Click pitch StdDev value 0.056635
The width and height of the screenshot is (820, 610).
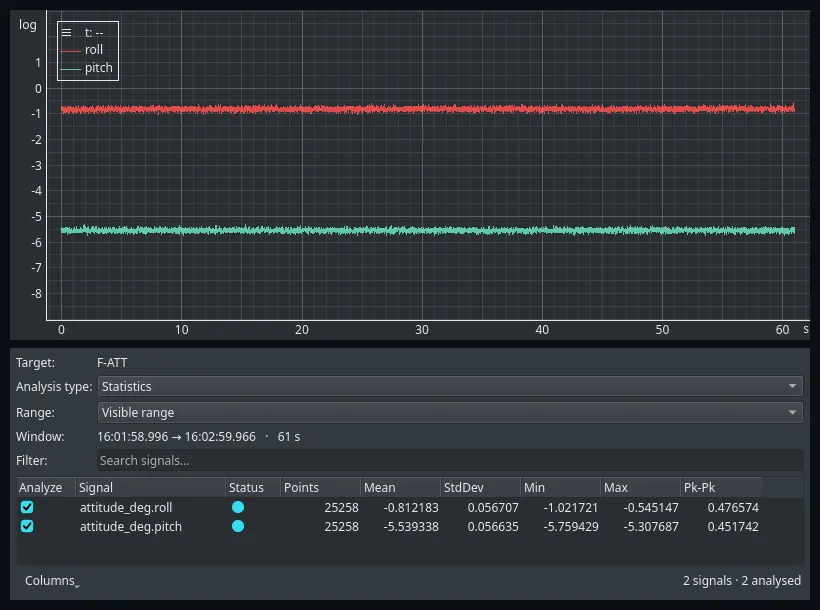tap(493, 527)
